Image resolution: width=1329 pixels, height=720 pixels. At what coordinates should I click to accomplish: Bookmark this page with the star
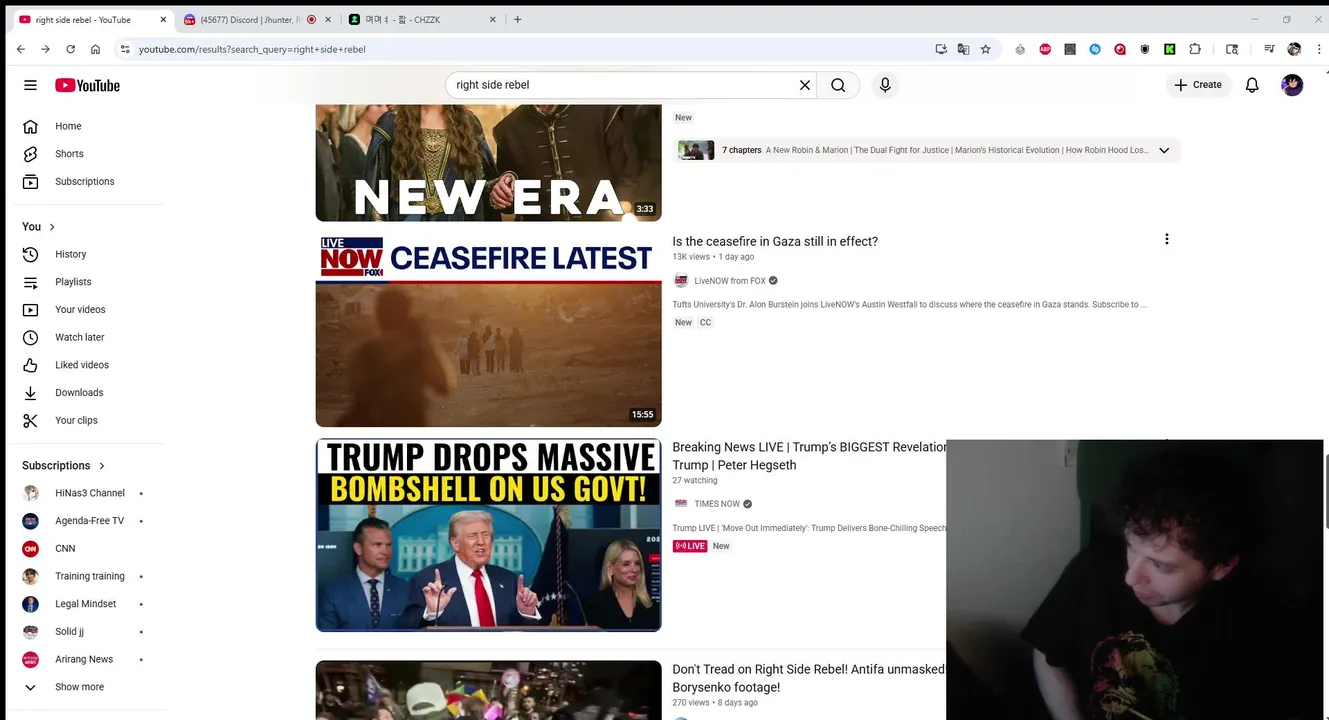[x=985, y=49]
